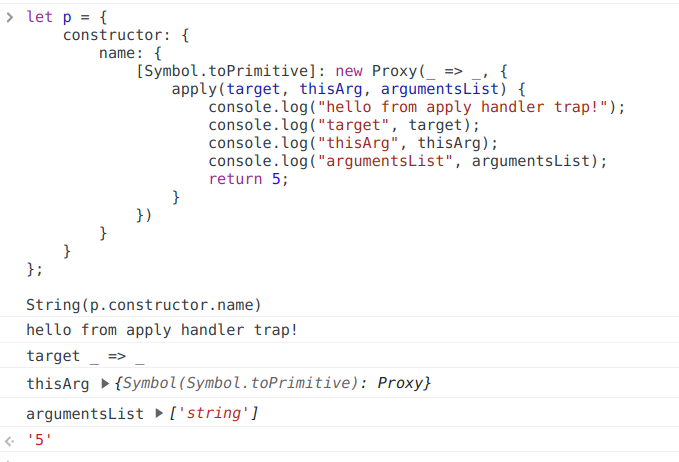The image size is (679, 462).
Task: Click Proxy in the thisArg preview
Action: [x=402, y=384]
